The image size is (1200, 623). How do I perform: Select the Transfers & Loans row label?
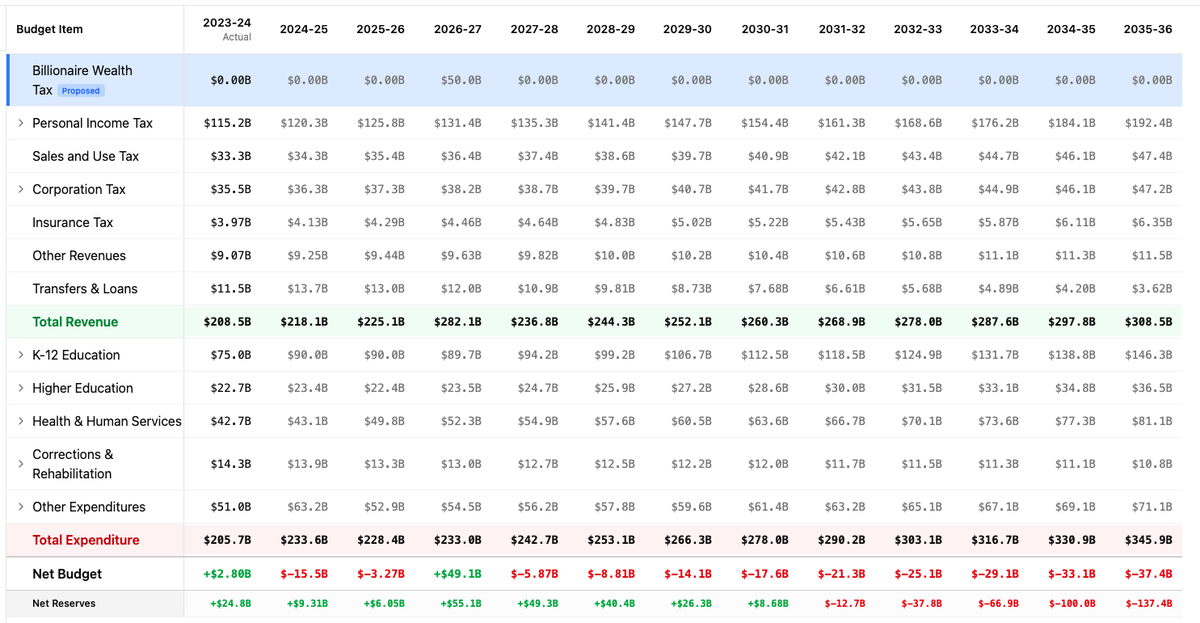[85, 288]
